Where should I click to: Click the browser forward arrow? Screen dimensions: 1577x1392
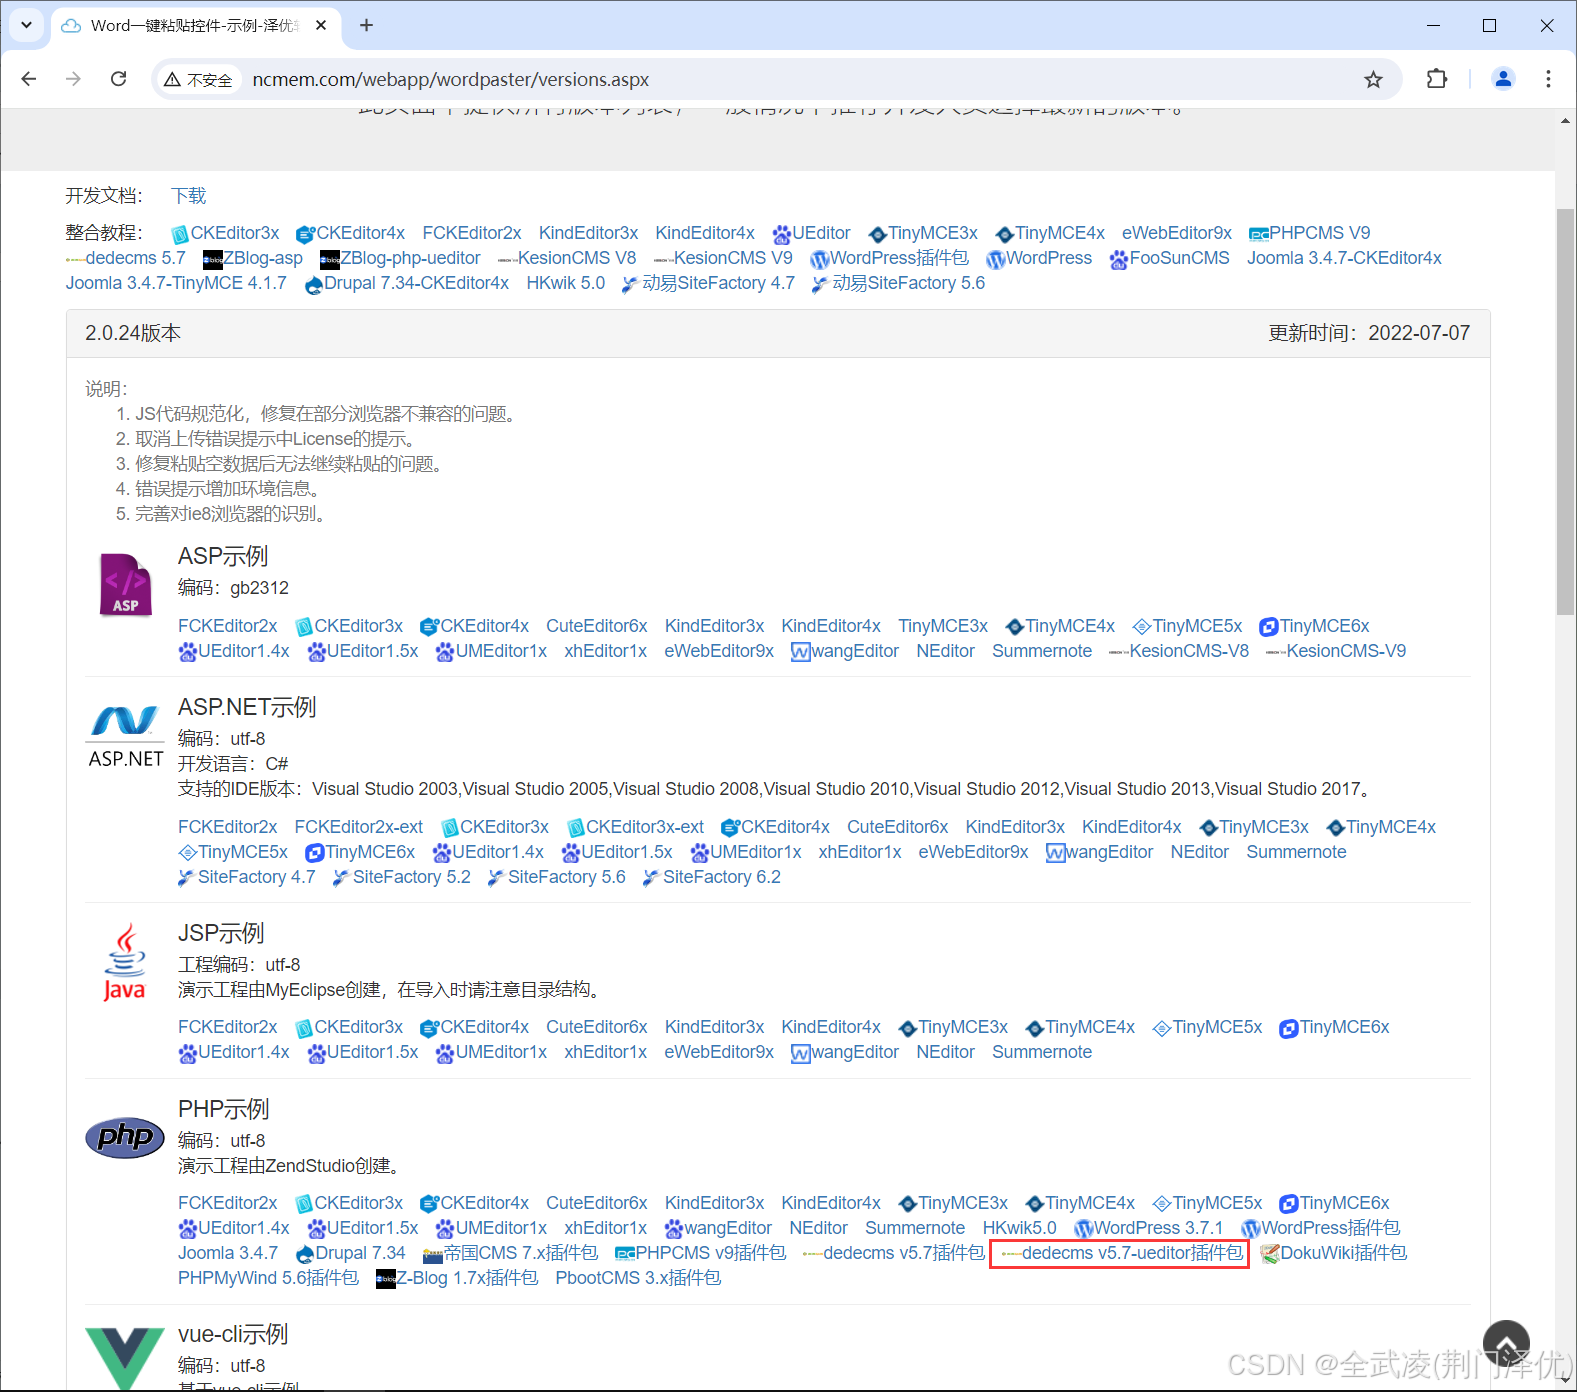(x=73, y=79)
